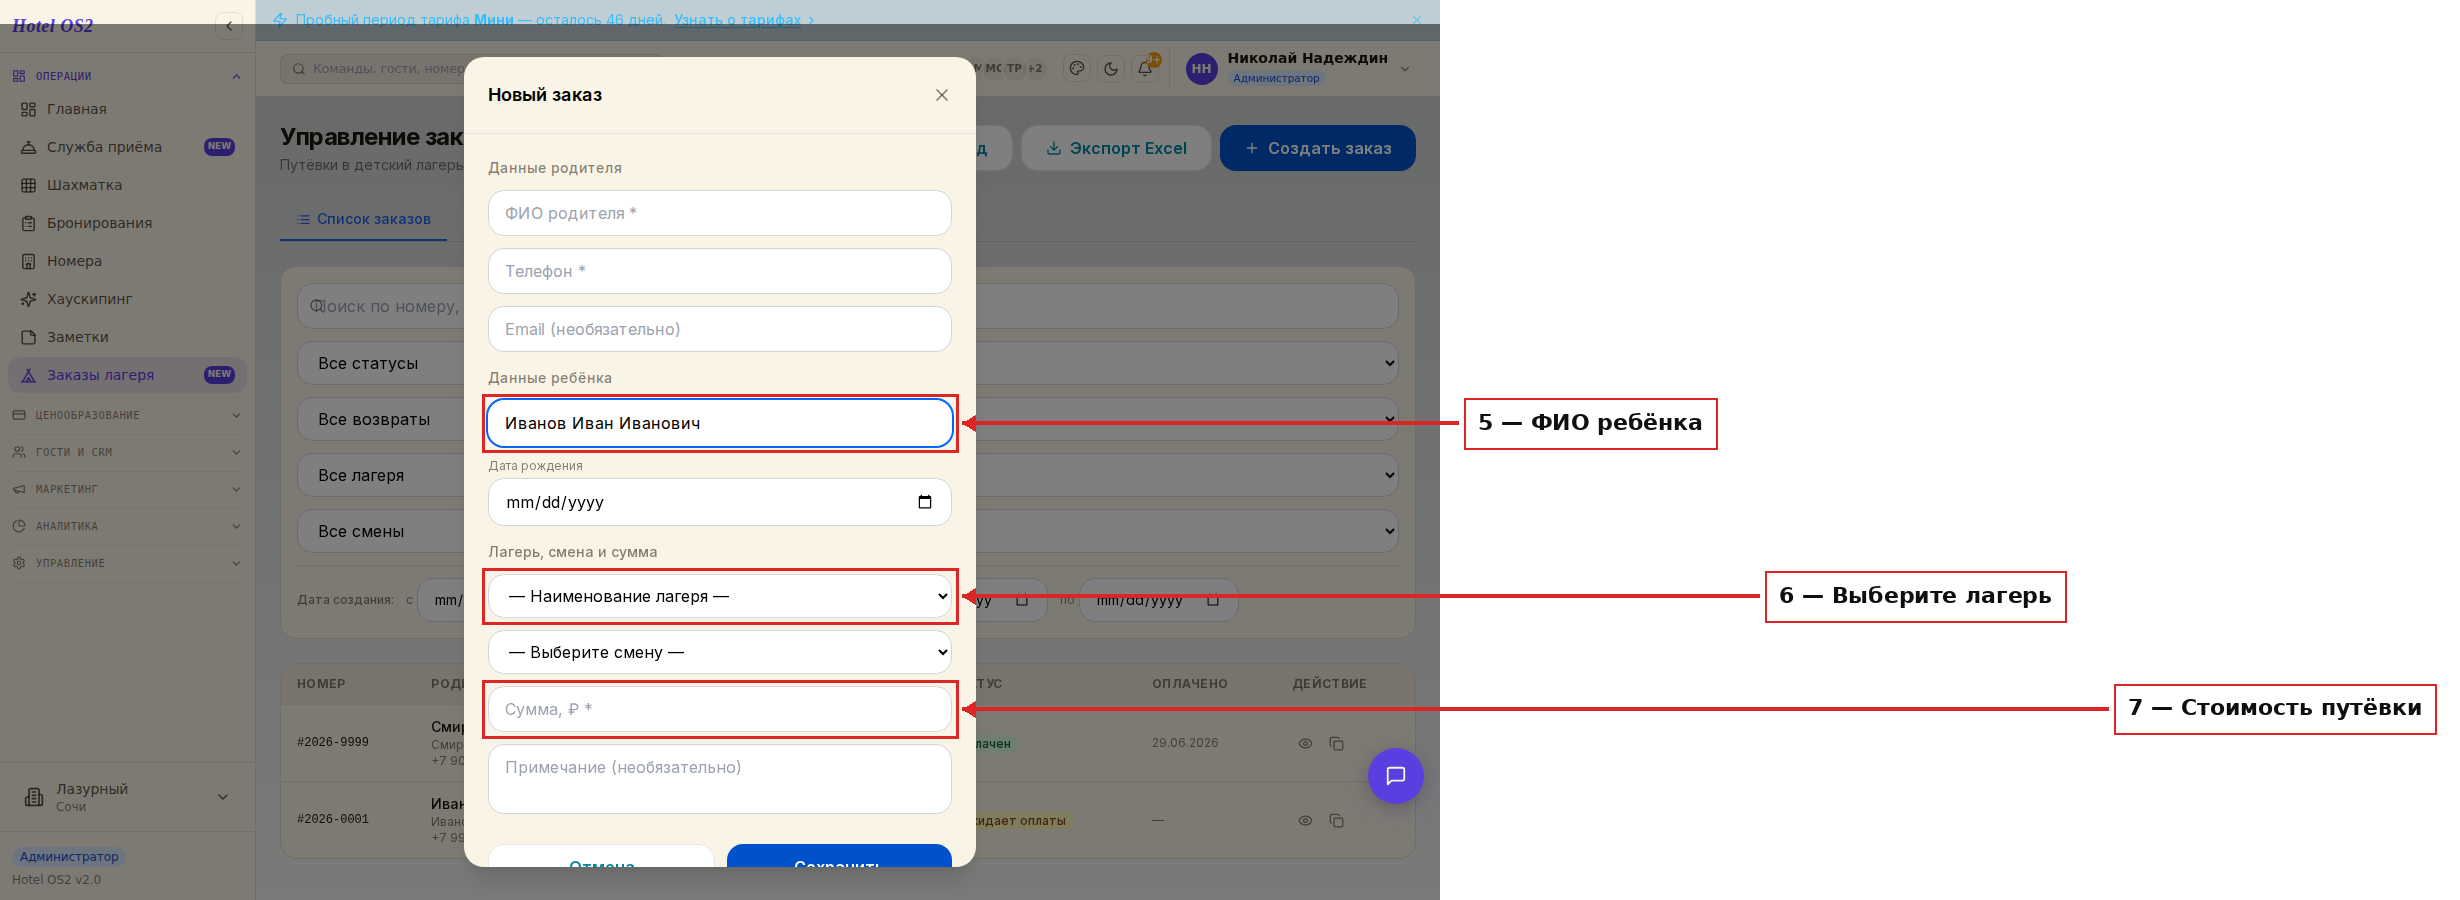Close the Новый заказ dialog
This screenshot has height=900, width=2460.
942,95
